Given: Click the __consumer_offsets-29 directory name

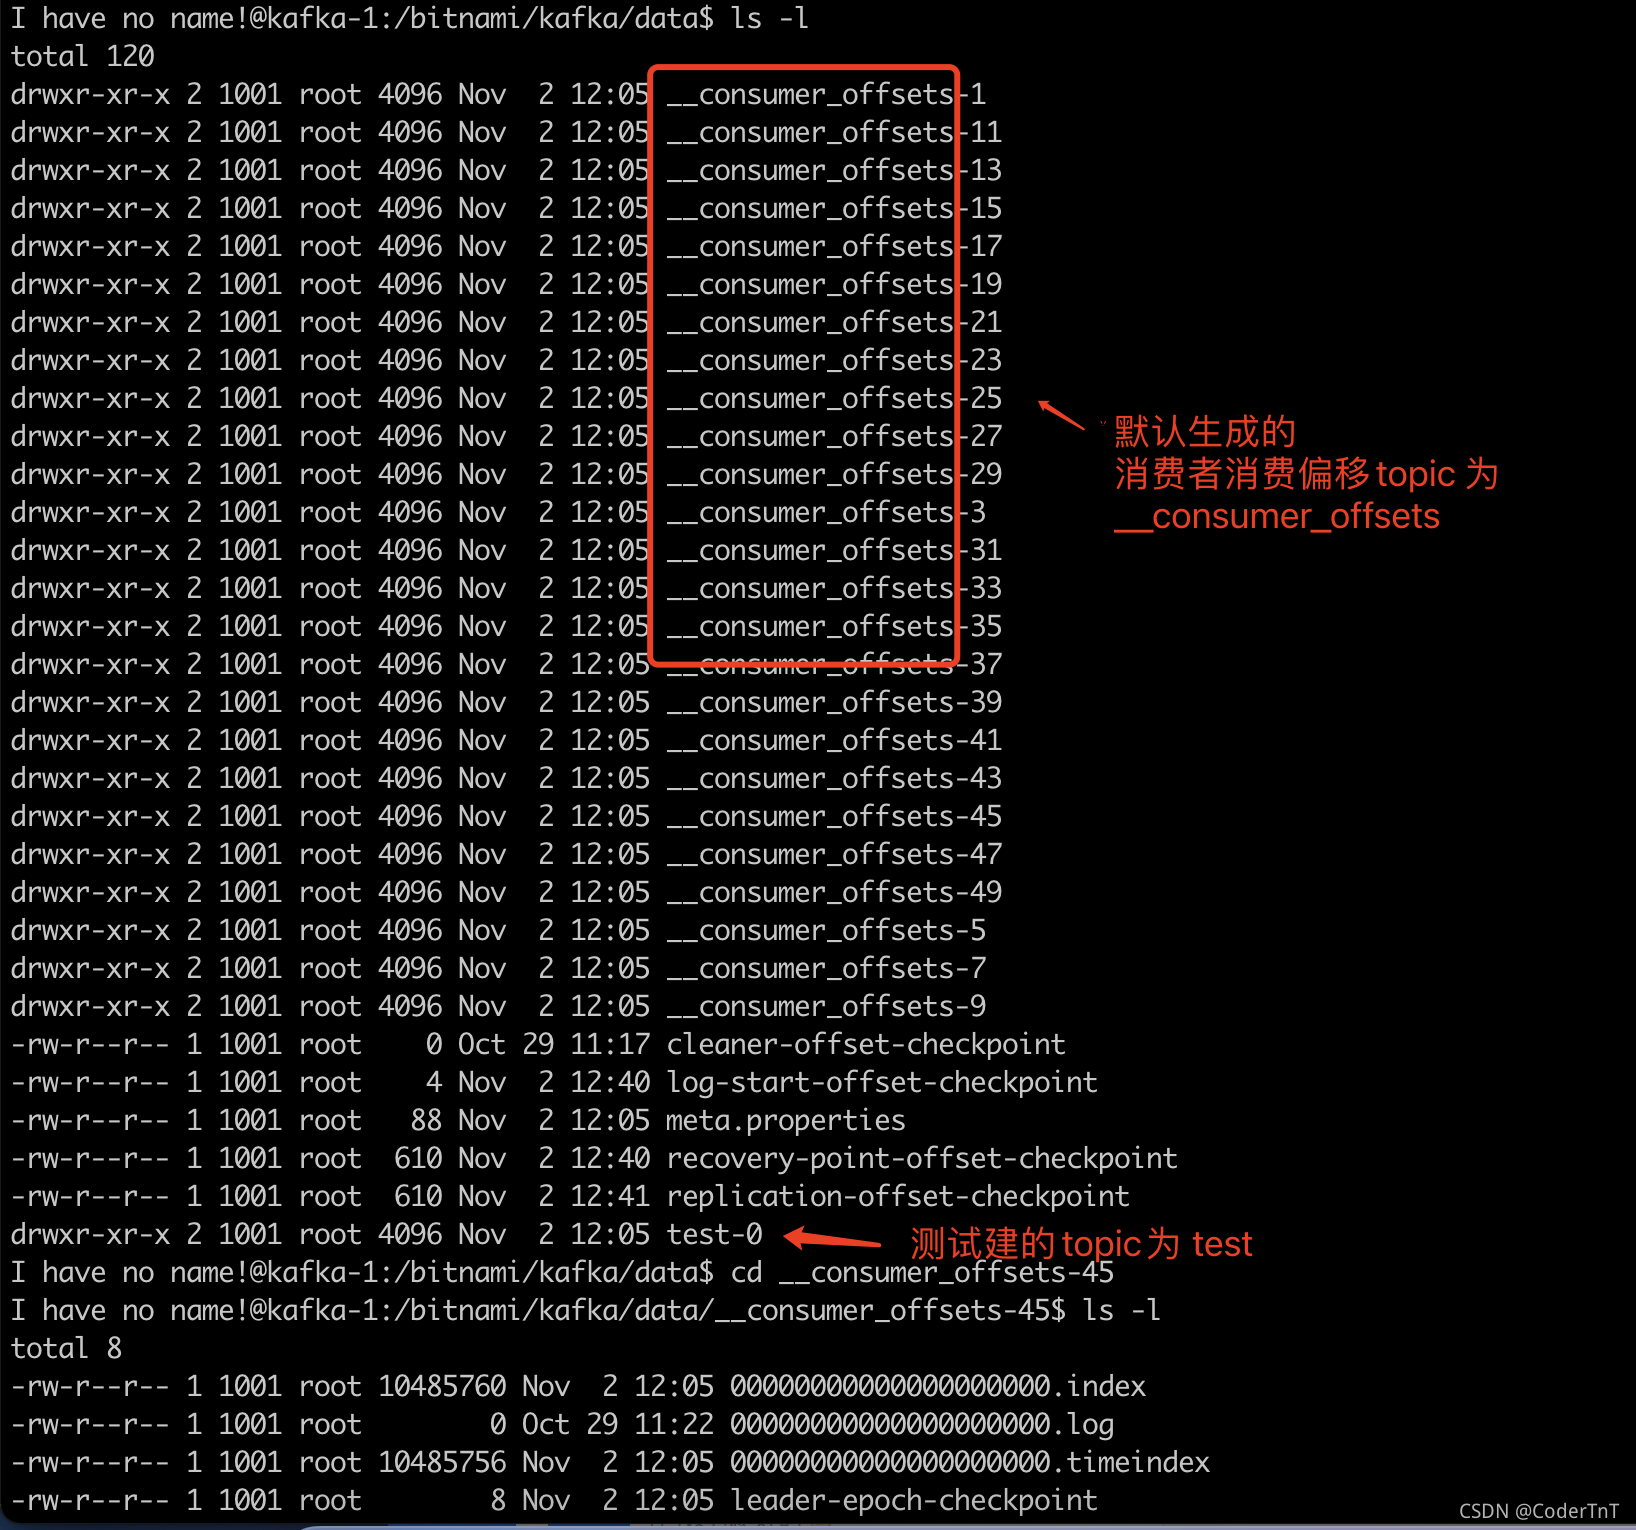Looking at the screenshot, I should [x=834, y=474].
